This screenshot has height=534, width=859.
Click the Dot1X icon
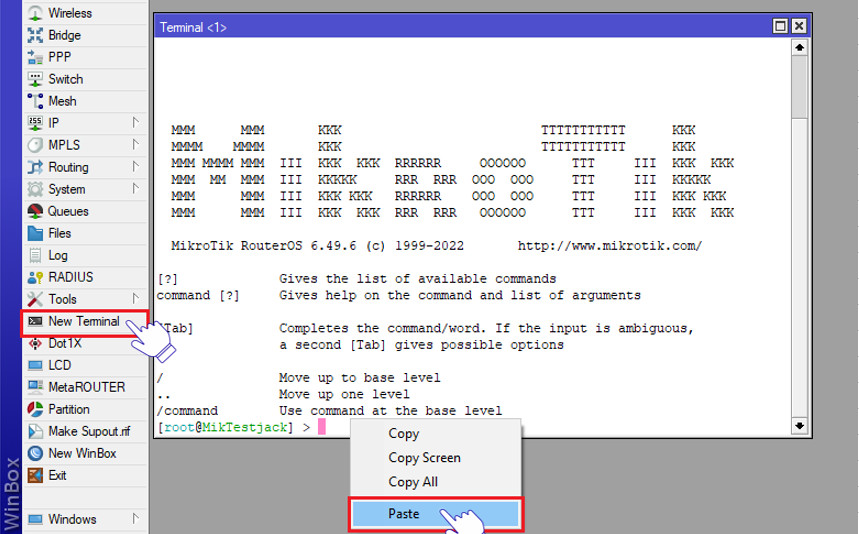(35, 343)
